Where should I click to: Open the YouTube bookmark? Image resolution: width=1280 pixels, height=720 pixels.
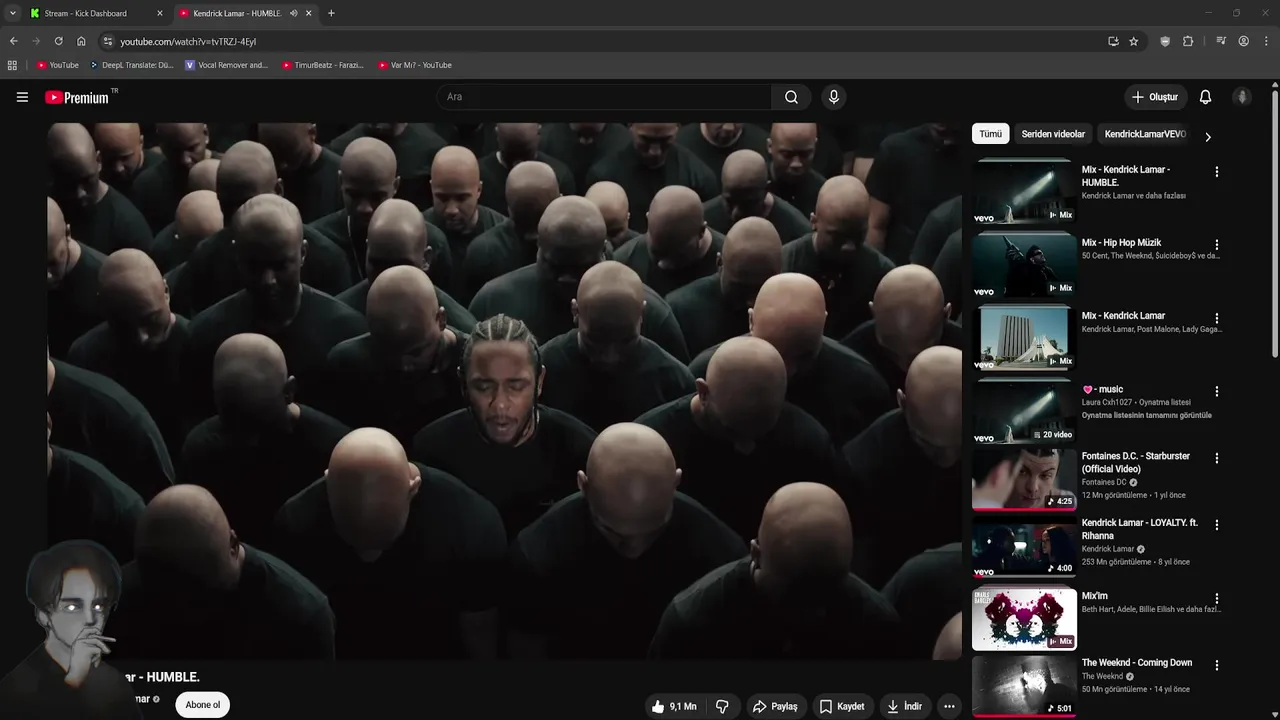coord(58,65)
